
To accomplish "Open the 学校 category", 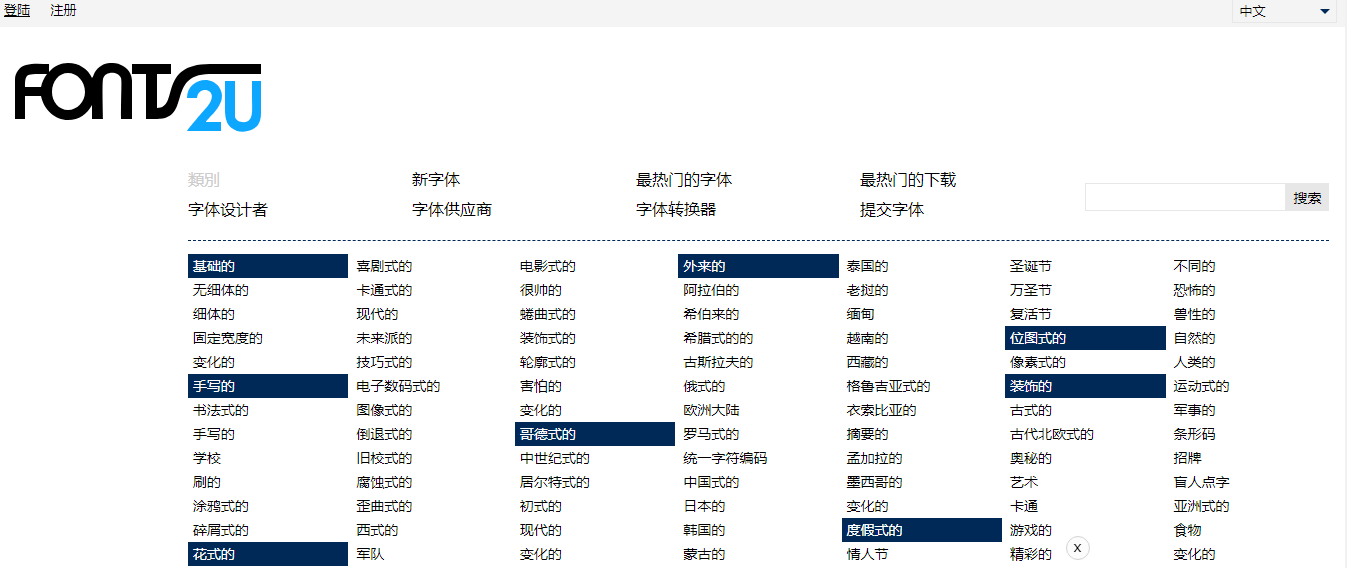I will [207, 458].
